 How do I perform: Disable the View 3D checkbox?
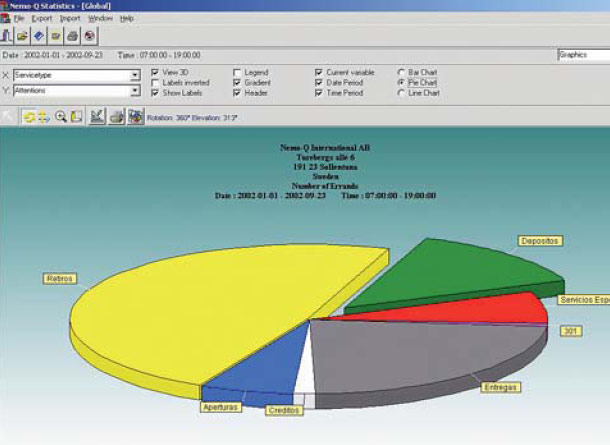click(154, 73)
